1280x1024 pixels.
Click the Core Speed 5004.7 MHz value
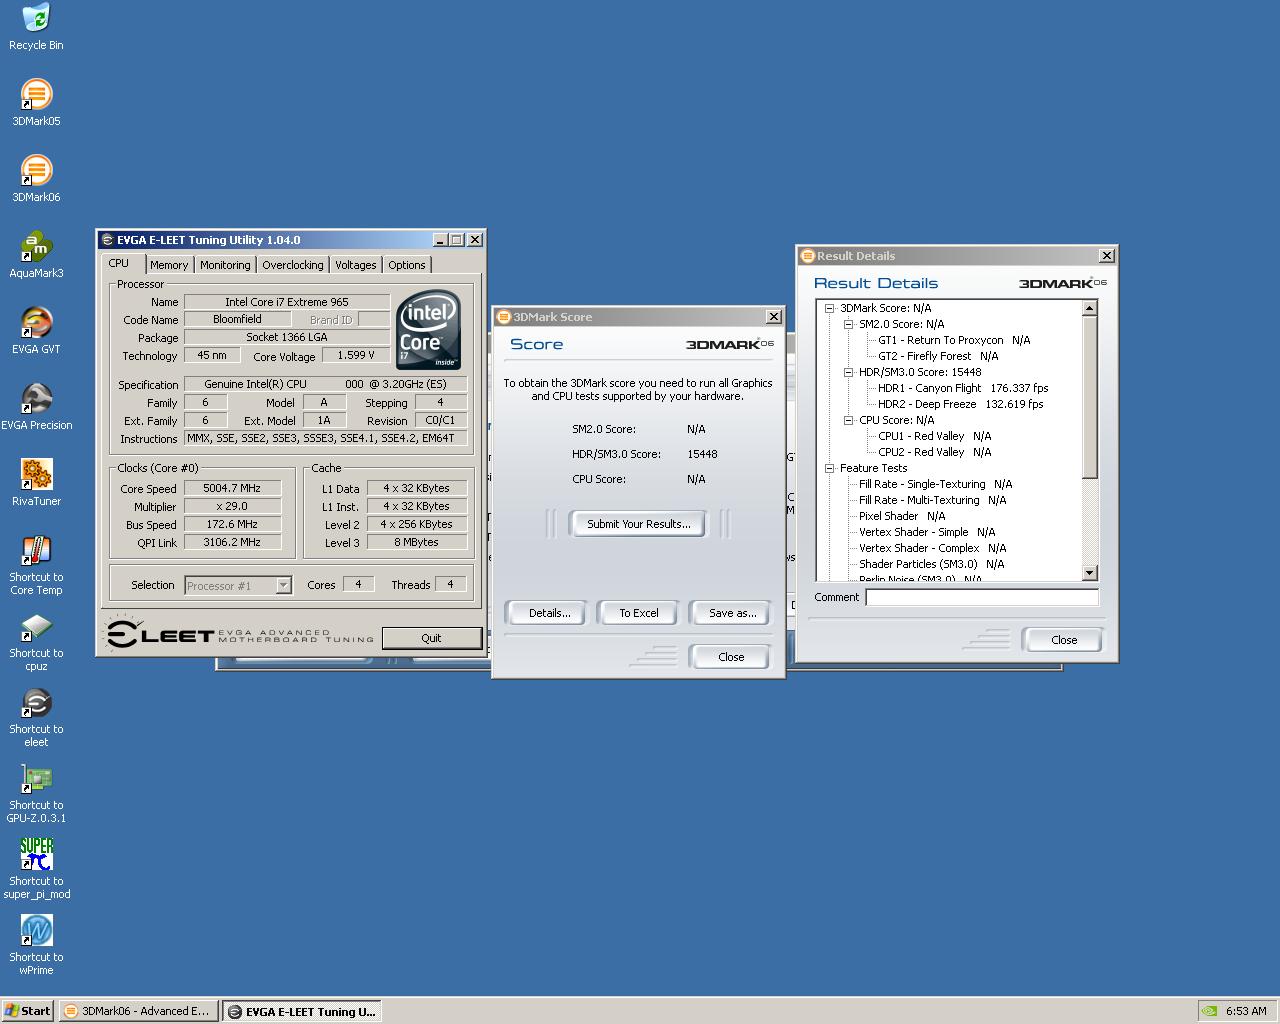(x=232, y=488)
